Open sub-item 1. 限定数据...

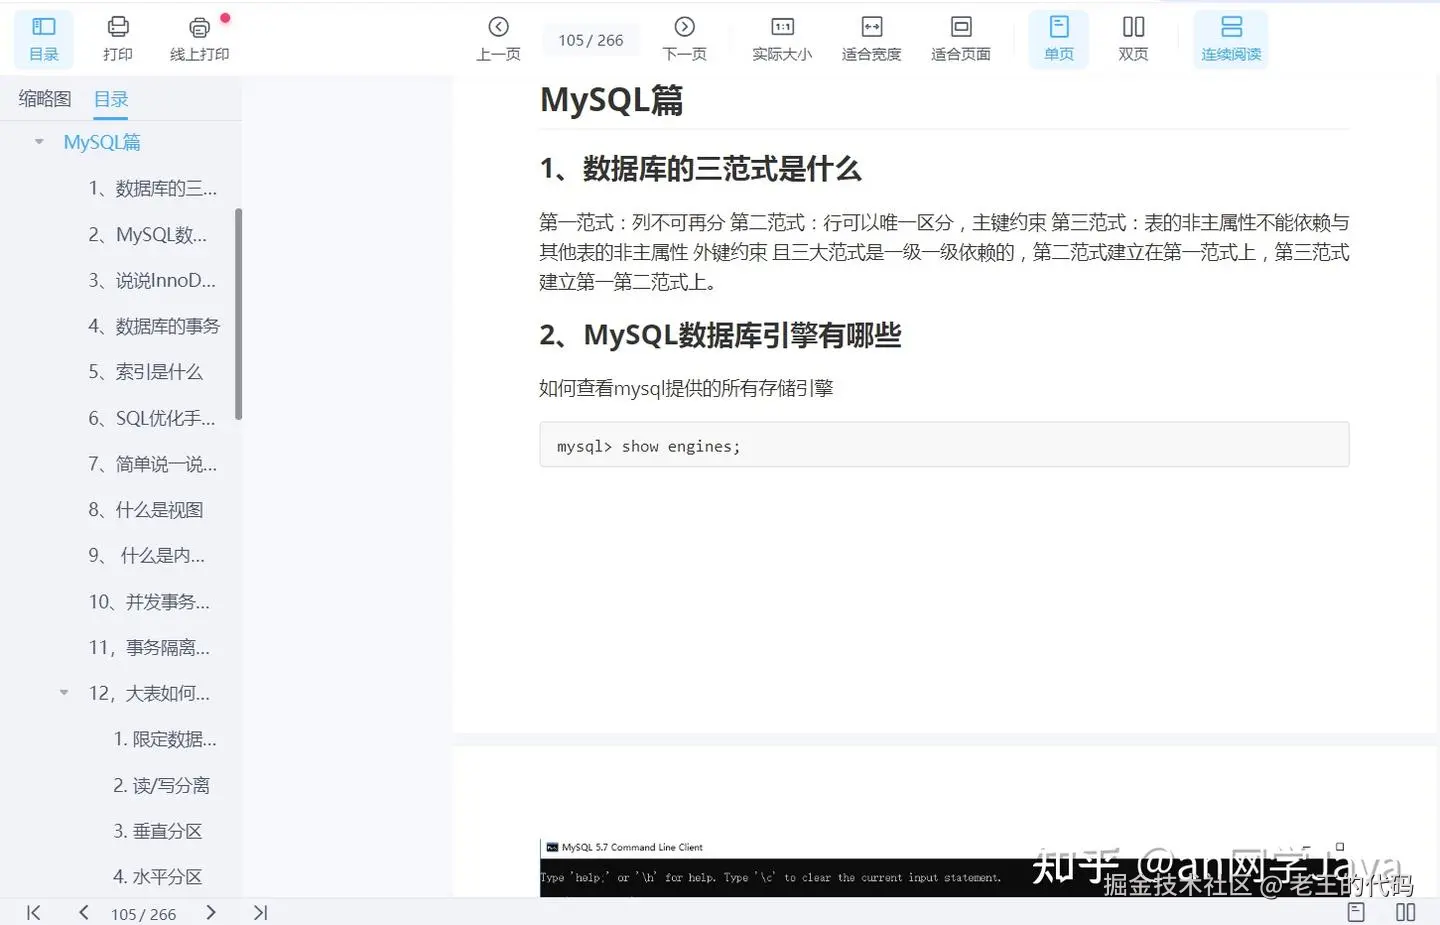pos(165,739)
